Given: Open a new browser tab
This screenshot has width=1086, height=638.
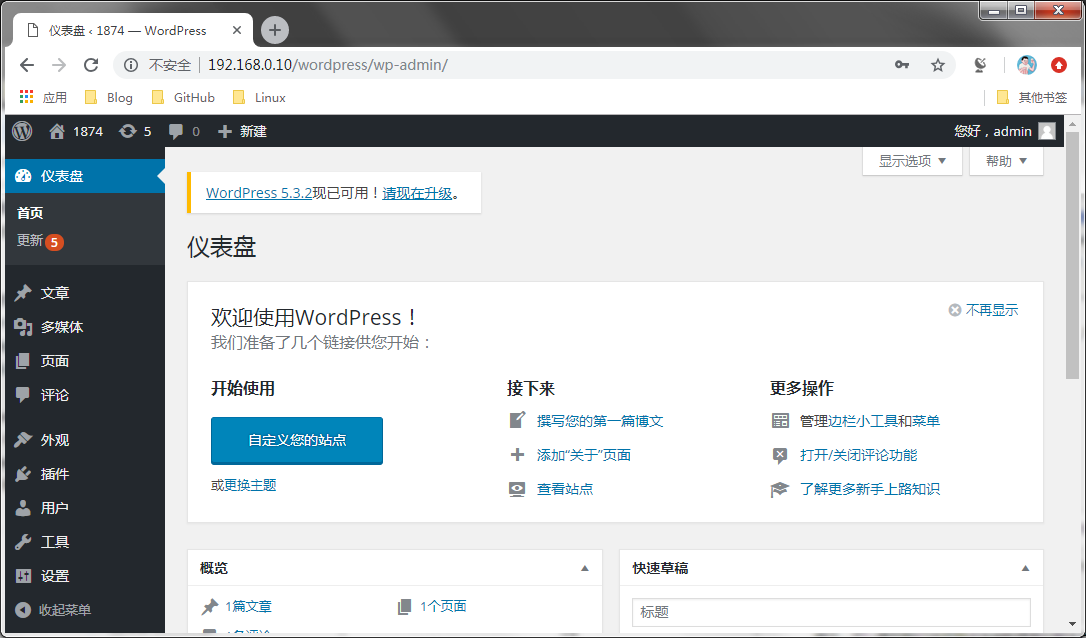Looking at the screenshot, I should point(275,30).
